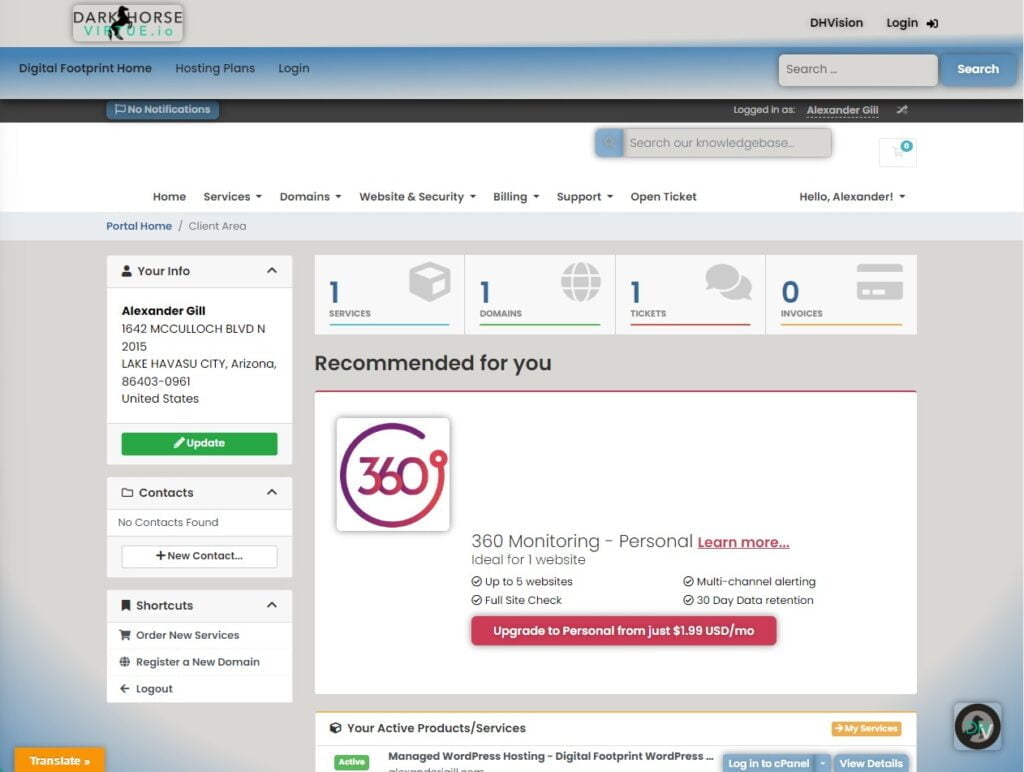Click the Services box icon tile

[430, 281]
